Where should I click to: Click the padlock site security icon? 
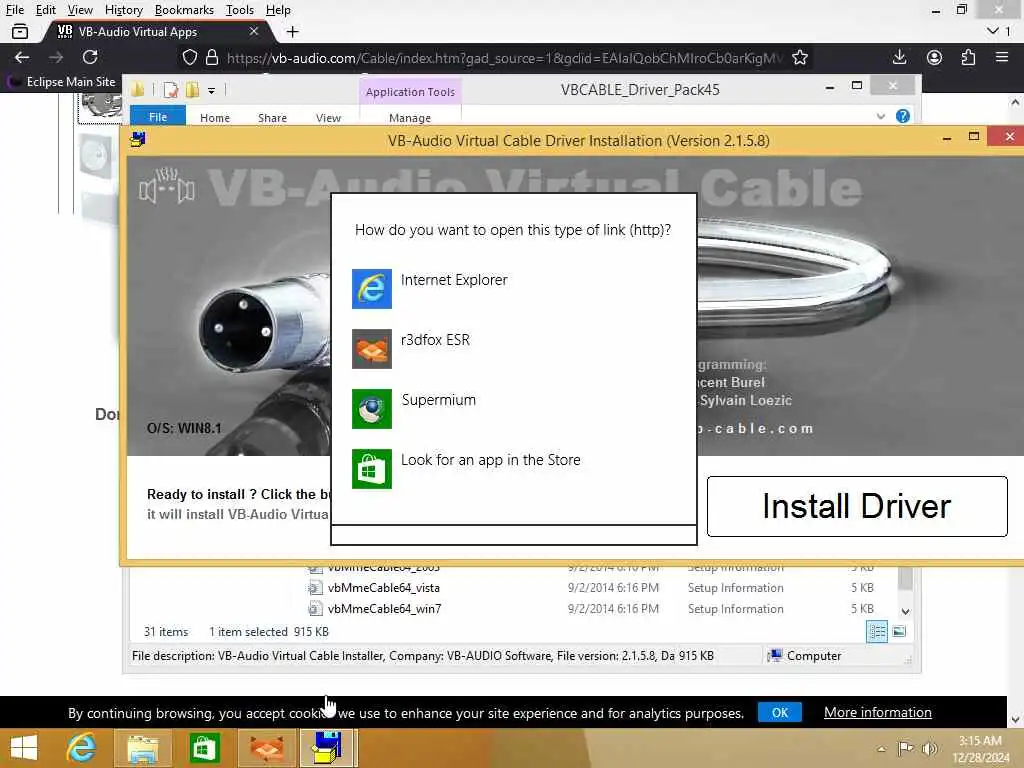pos(212,57)
